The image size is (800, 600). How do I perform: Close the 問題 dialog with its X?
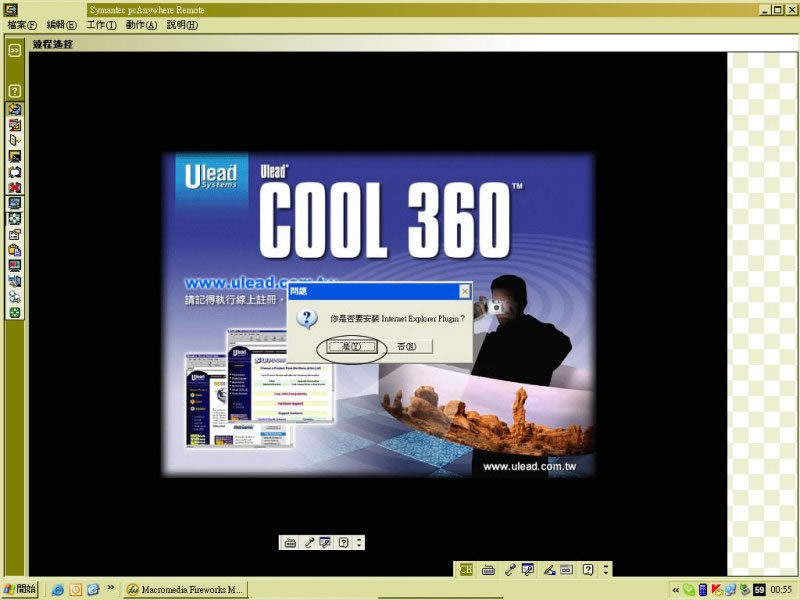click(x=464, y=291)
